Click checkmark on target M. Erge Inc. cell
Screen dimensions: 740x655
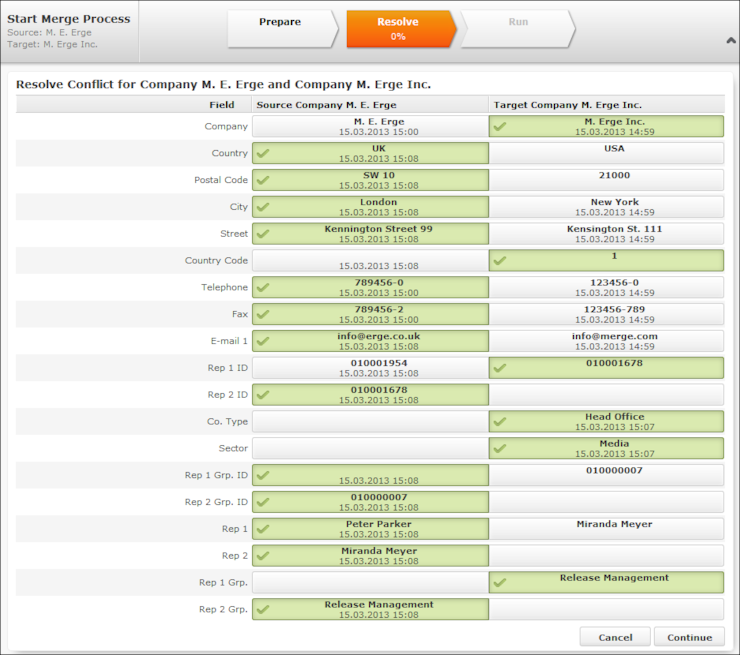pyautogui.click(x=500, y=127)
